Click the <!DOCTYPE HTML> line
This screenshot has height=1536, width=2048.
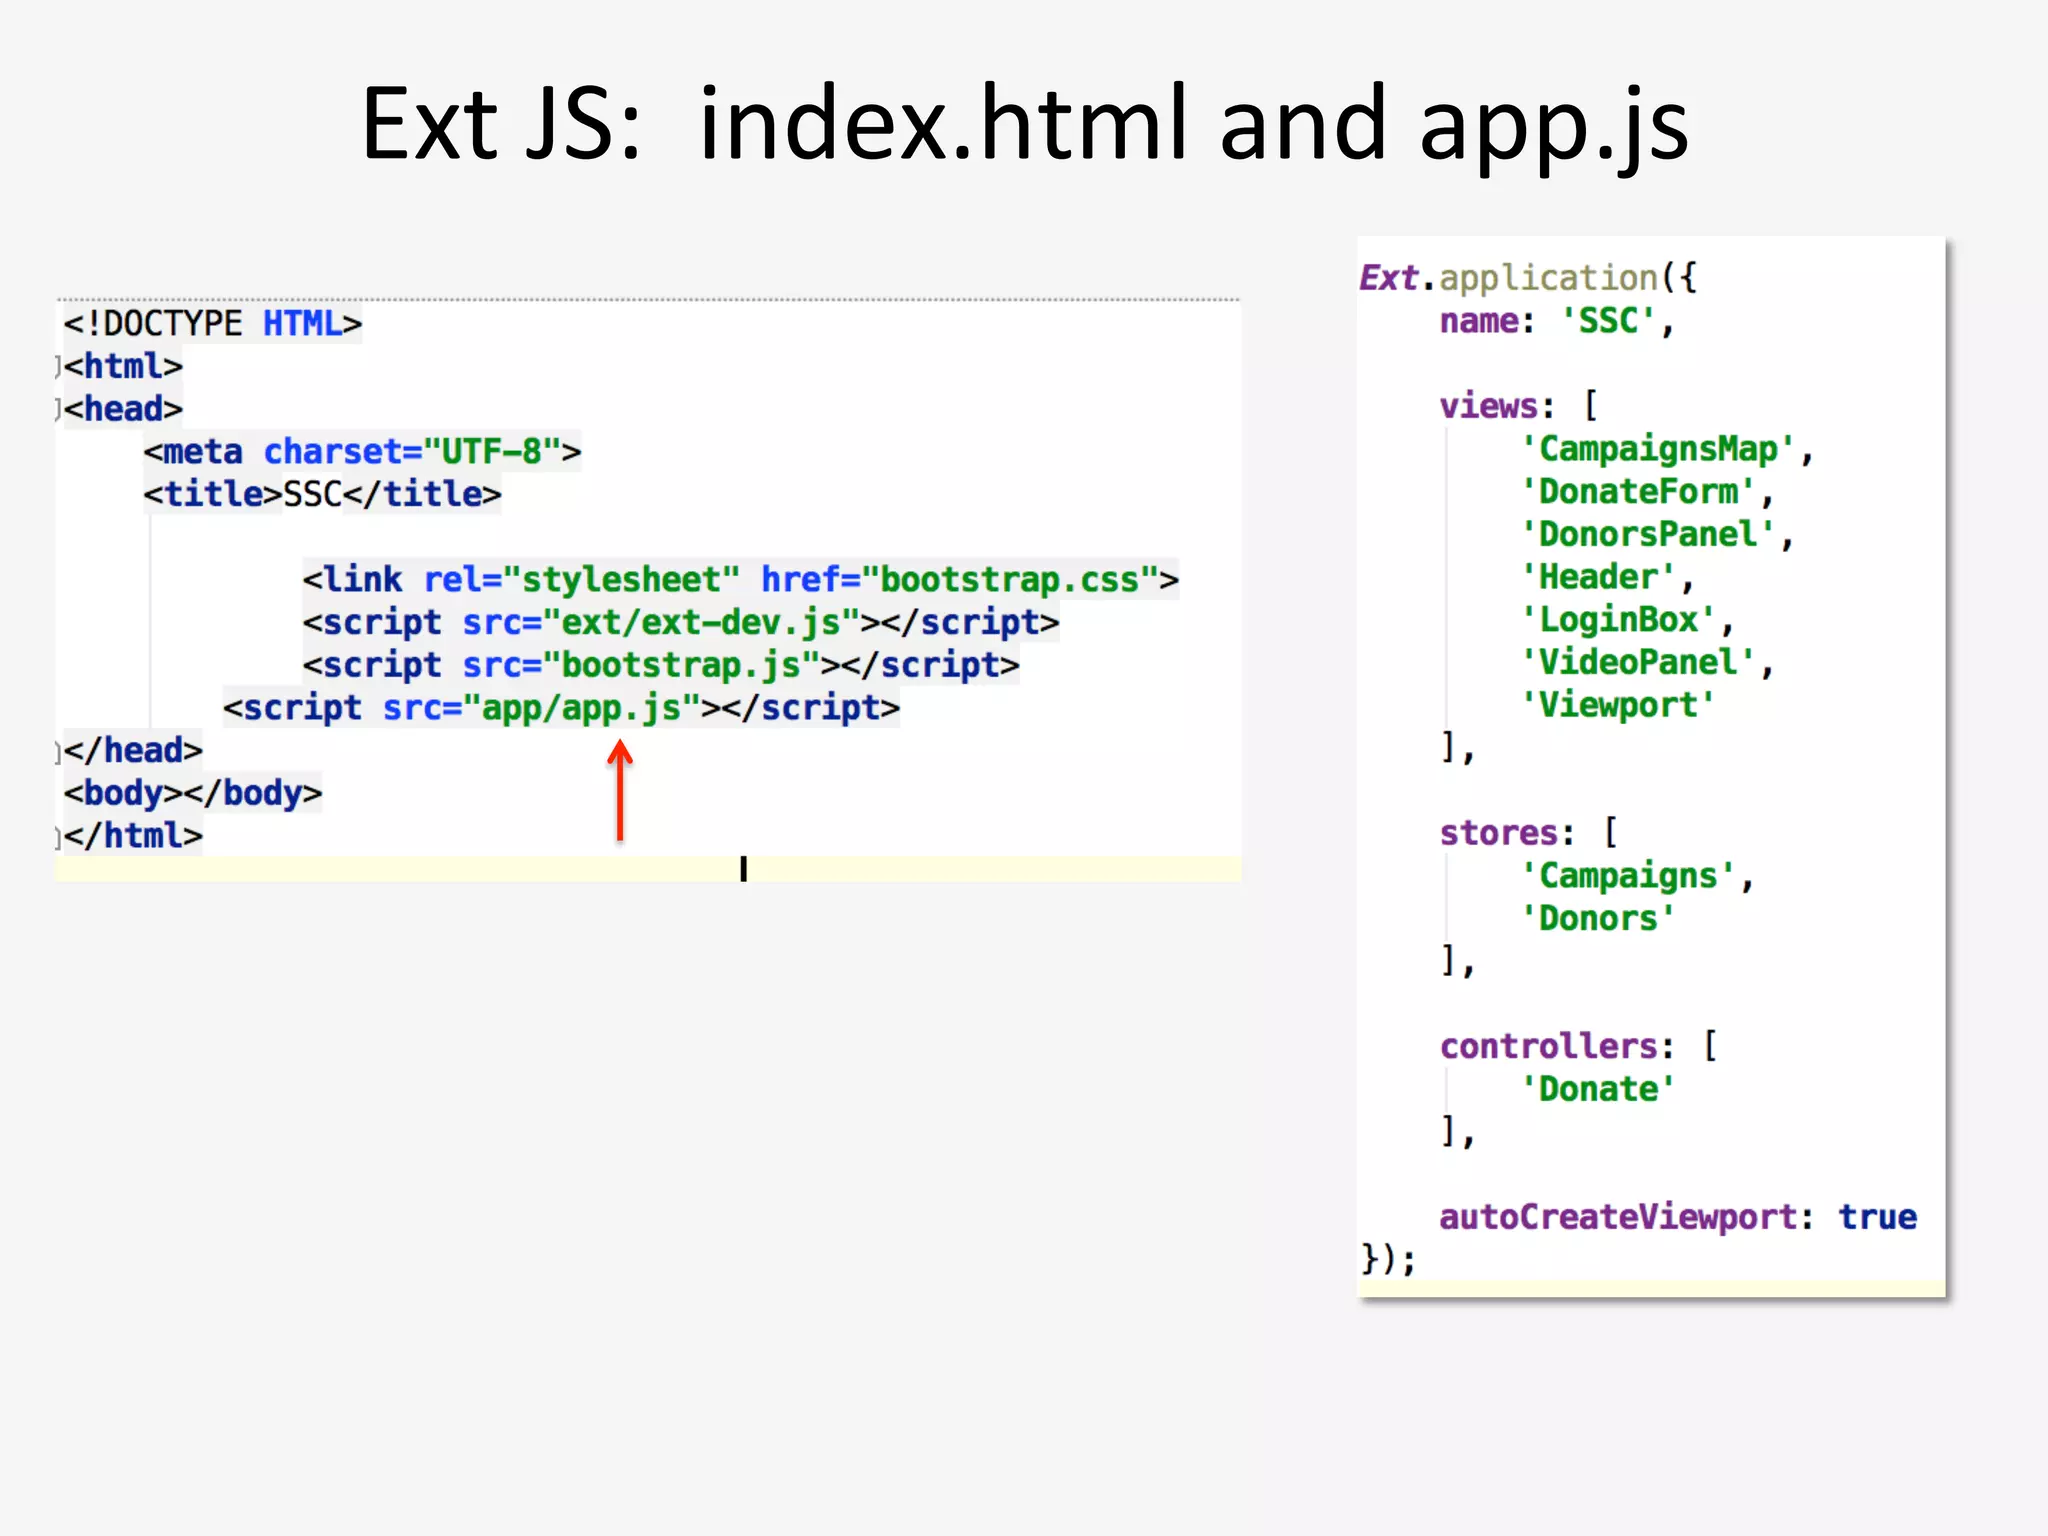point(212,324)
